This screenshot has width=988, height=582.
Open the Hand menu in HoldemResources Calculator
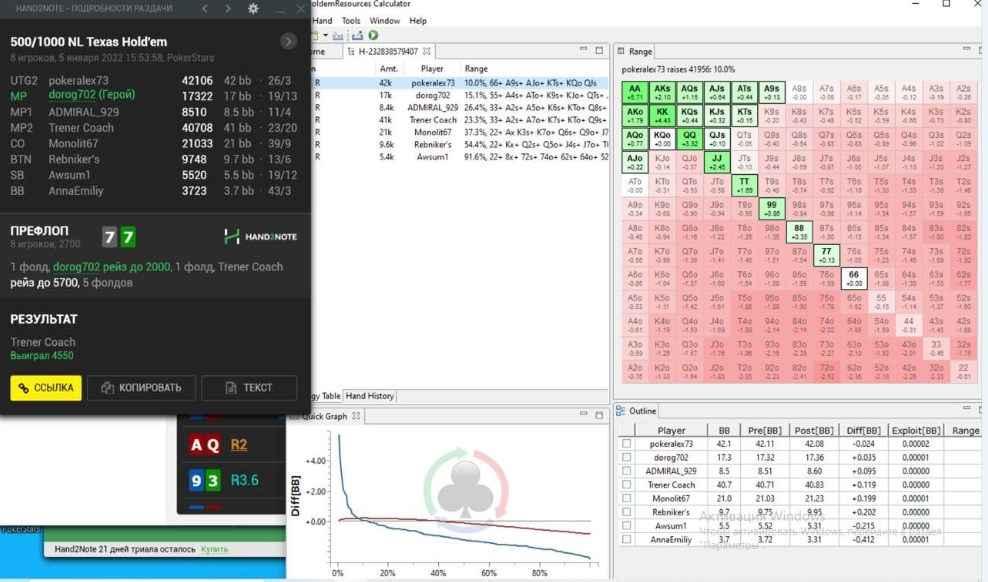(x=322, y=21)
